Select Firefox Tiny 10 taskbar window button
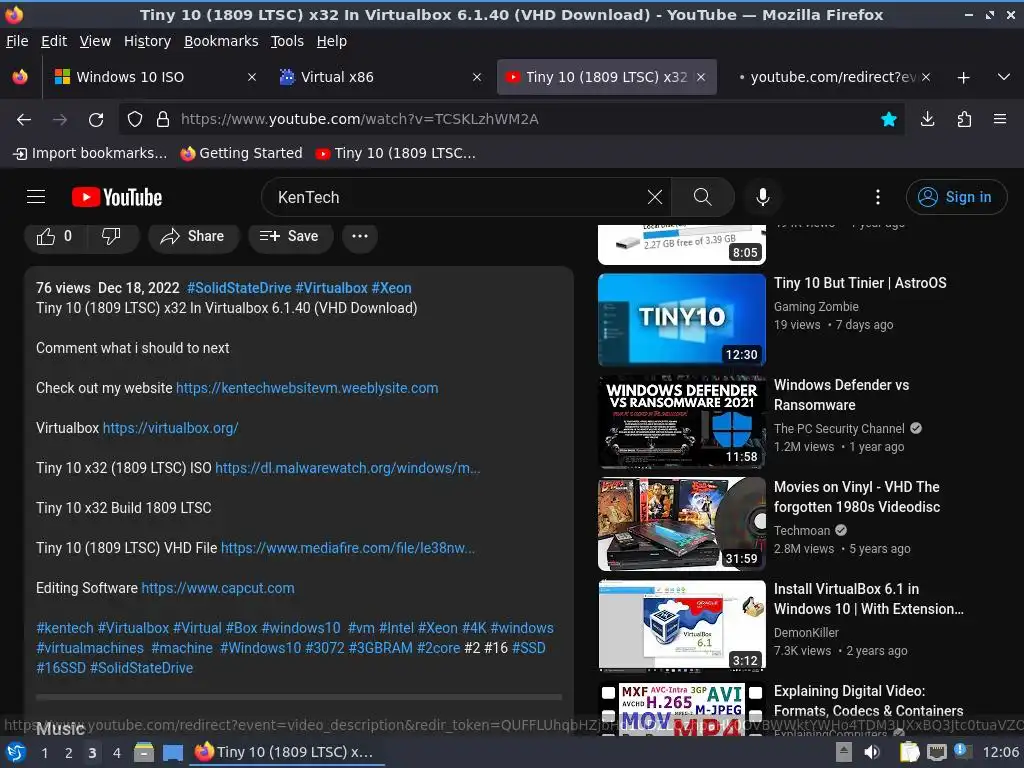Image resolution: width=1024 pixels, height=768 pixels. (286, 752)
